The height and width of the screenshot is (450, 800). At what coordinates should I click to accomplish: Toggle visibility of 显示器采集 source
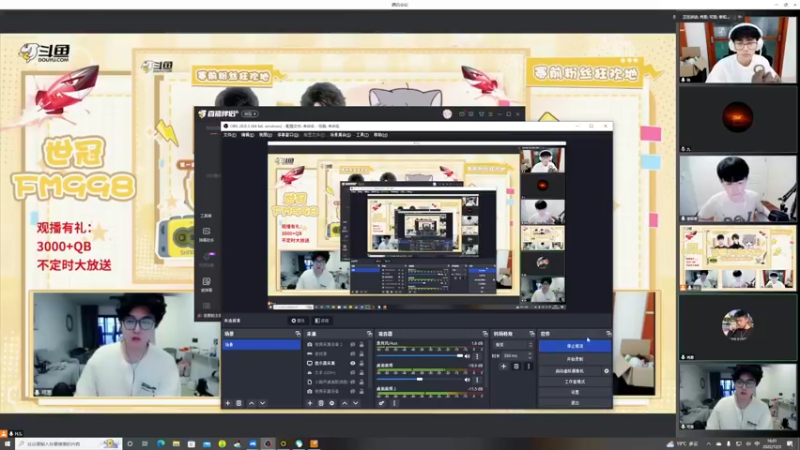tap(353, 363)
